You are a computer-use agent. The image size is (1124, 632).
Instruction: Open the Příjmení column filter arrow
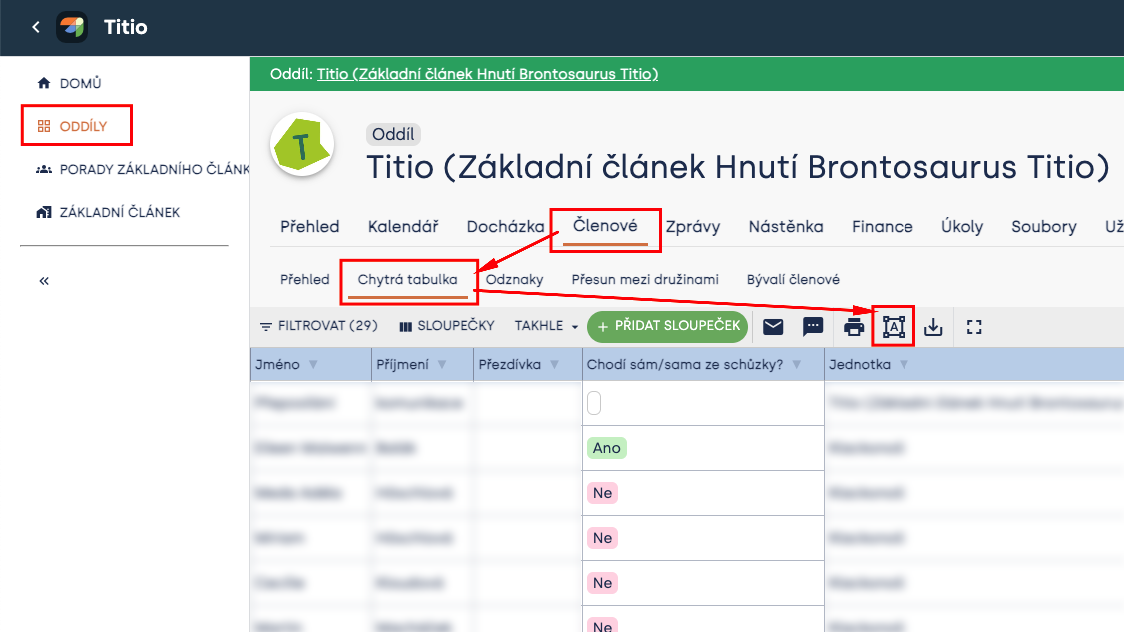(x=442, y=365)
